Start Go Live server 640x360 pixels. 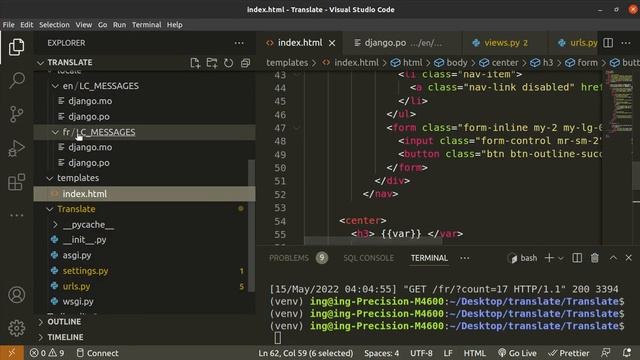coord(517,353)
